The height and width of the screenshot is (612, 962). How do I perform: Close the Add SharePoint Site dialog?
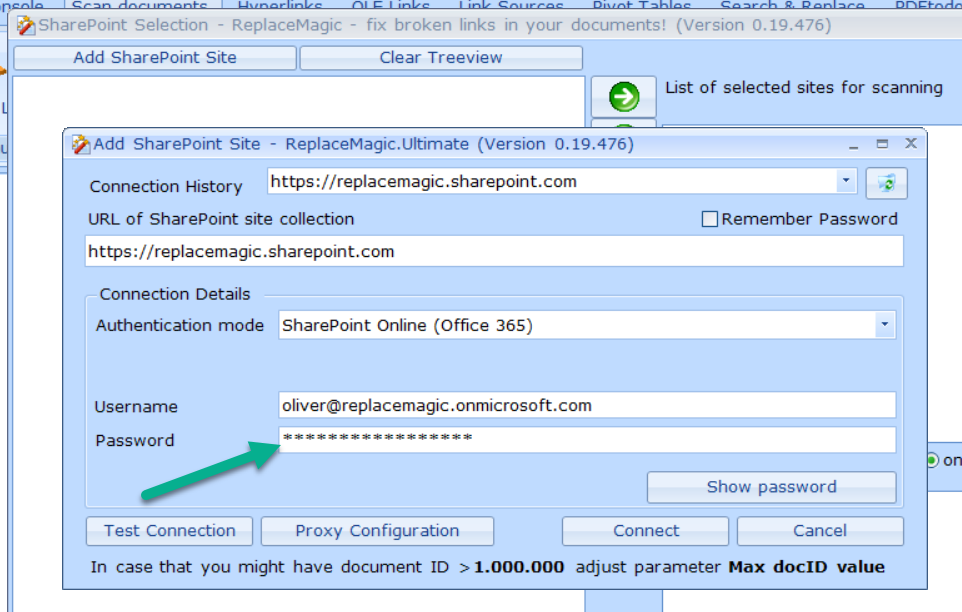click(911, 143)
